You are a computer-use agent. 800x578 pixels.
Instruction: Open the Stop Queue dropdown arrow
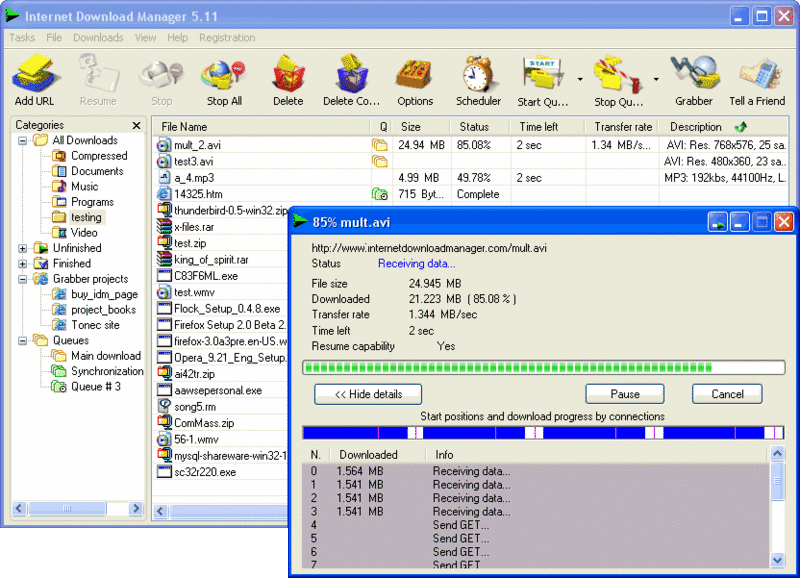click(656, 80)
